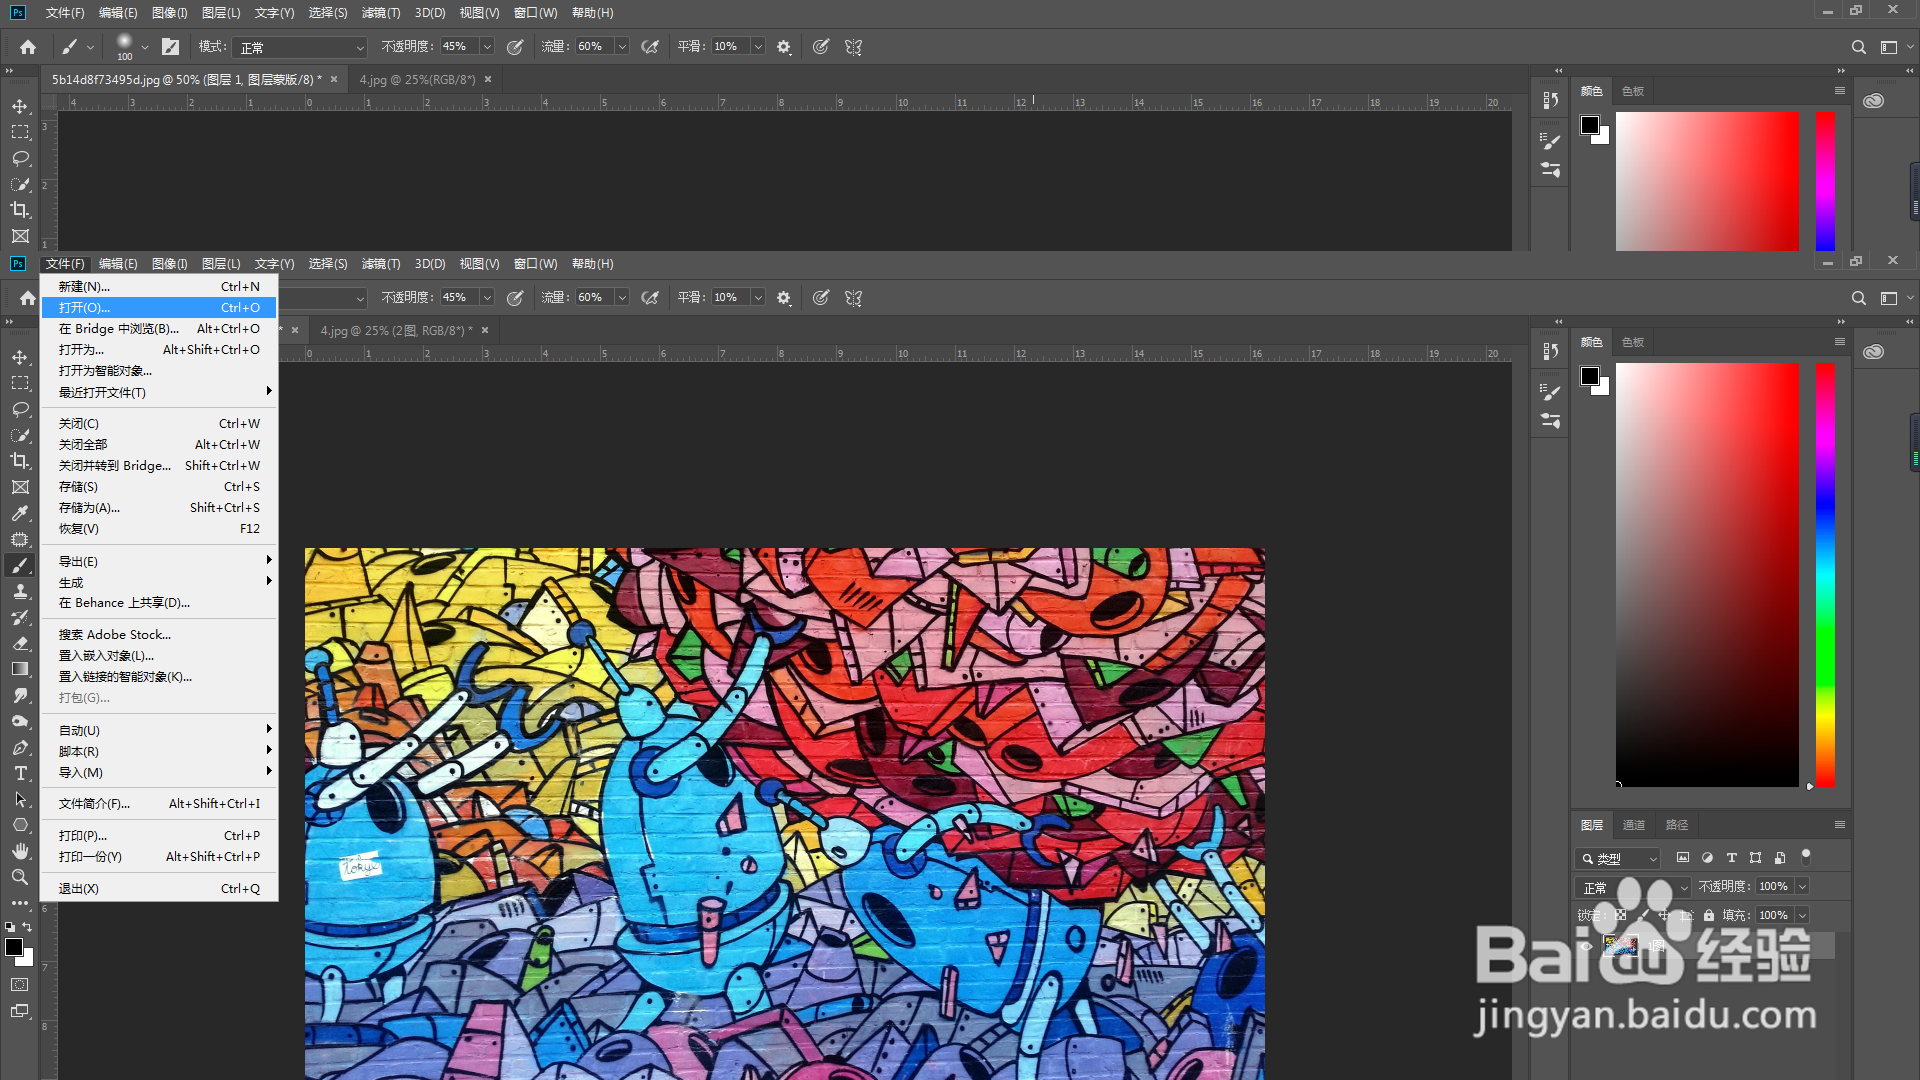The image size is (1920, 1080).
Task: Select the Path Selection arrow tool
Action: click(20, 799)
